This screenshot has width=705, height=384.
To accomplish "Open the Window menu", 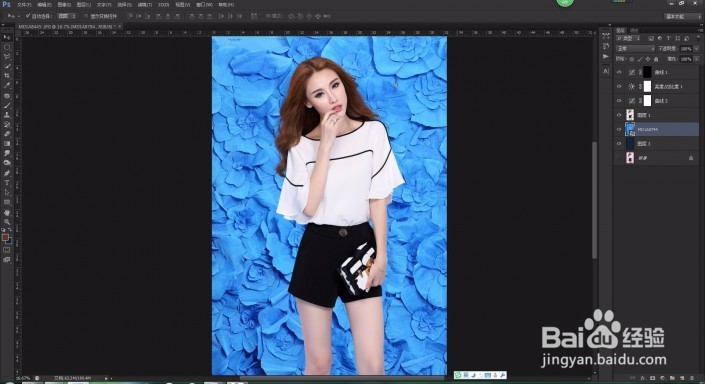I will tap(204, 4).
